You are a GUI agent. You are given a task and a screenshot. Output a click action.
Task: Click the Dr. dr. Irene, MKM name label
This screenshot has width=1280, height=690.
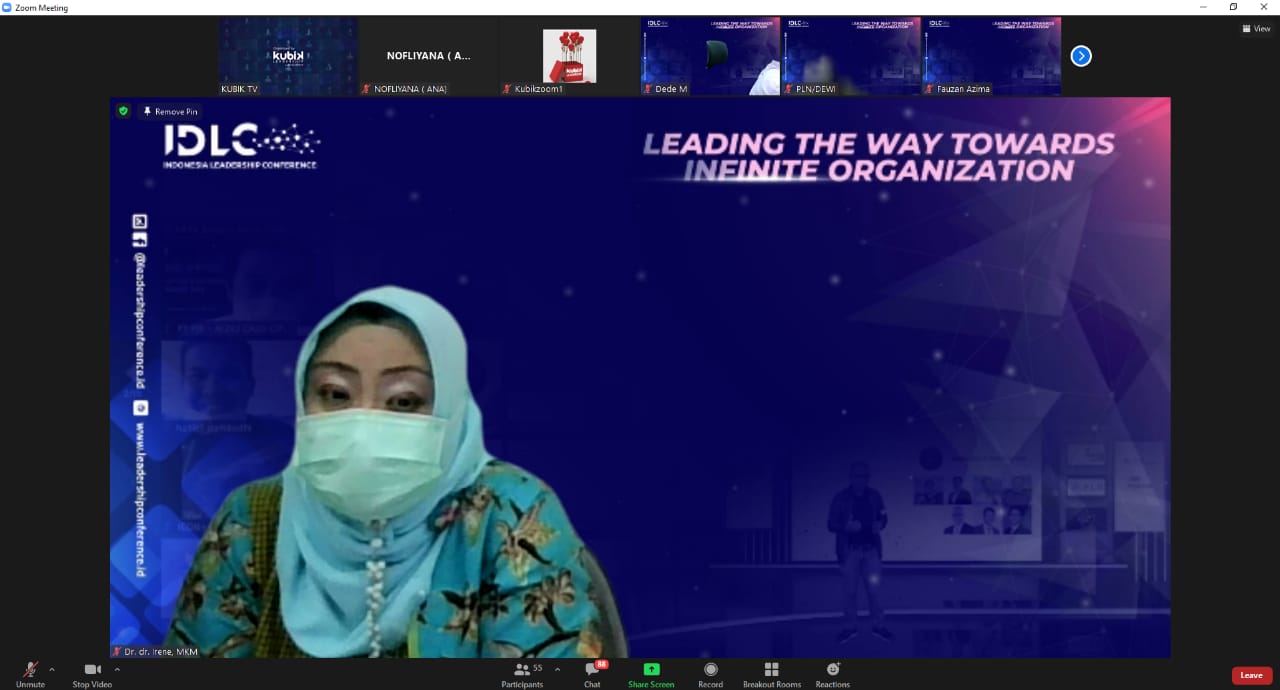click(x=155, y=652)
